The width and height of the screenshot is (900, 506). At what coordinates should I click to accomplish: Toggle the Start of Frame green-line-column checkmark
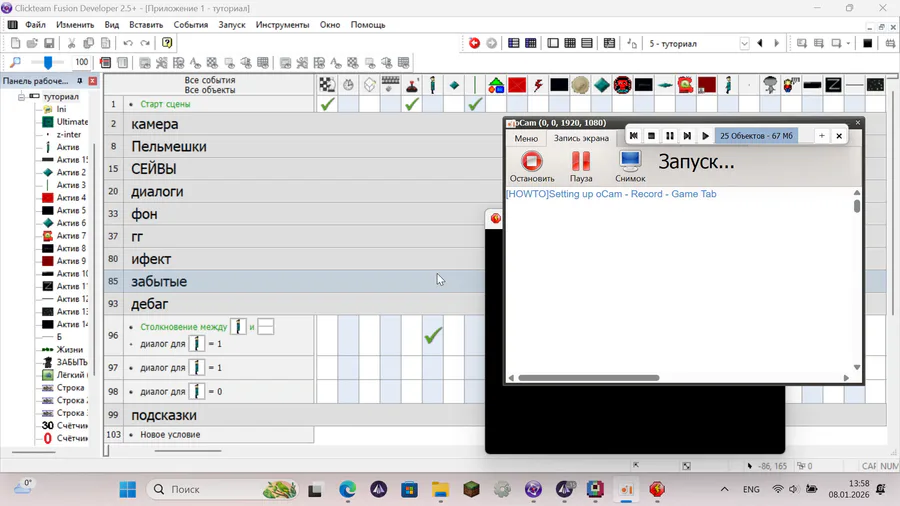475,104
